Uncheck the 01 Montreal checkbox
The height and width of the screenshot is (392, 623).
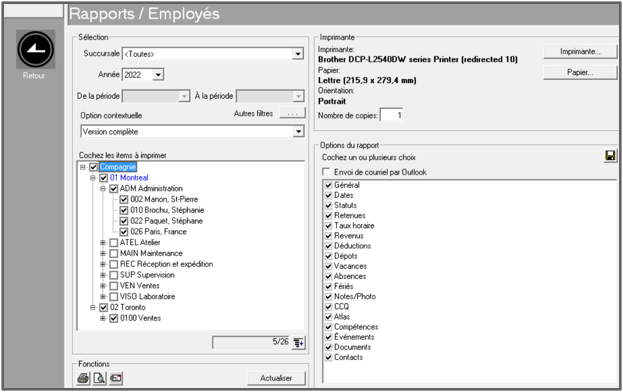pyautogui.click(x=103, y=178)
